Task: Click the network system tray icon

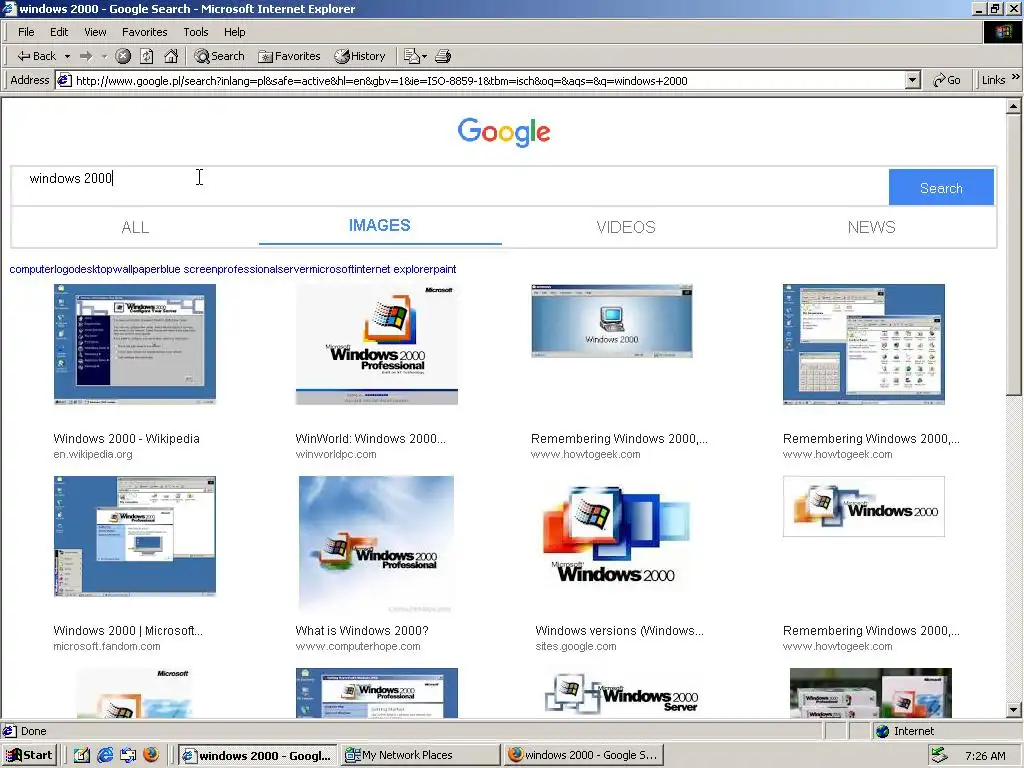Action: coord(939,755)
